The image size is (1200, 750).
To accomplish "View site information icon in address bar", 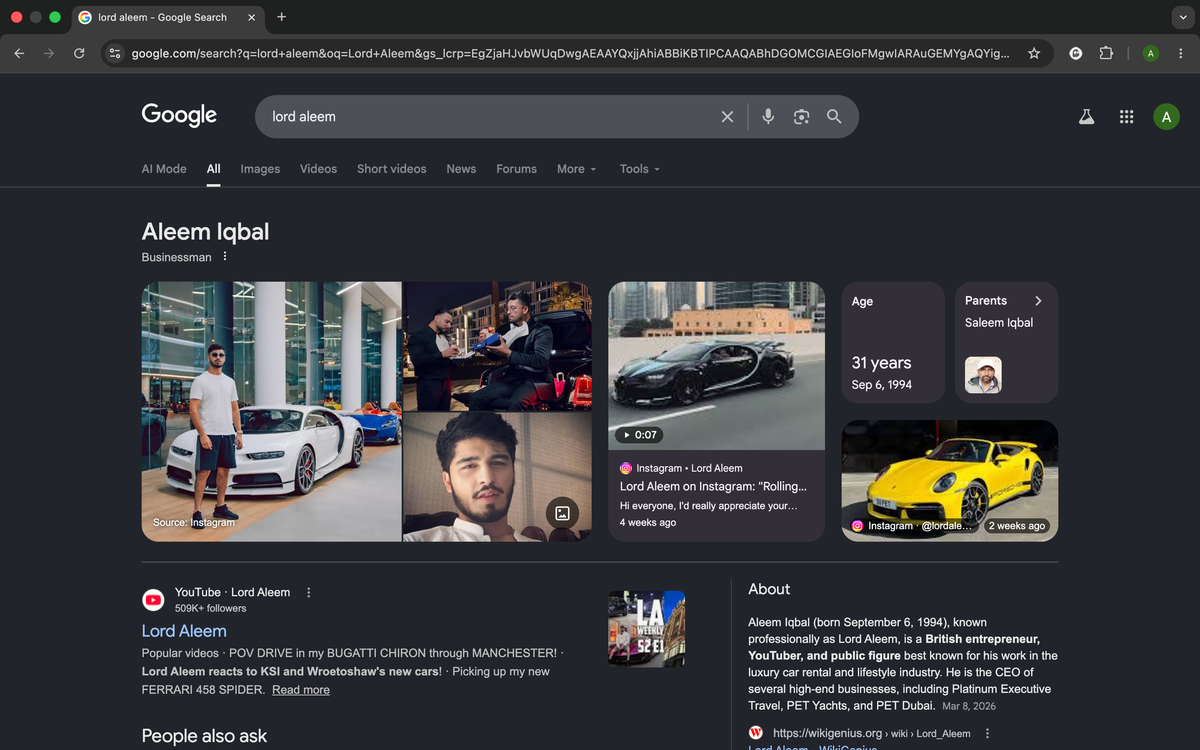I will (115, 53).
